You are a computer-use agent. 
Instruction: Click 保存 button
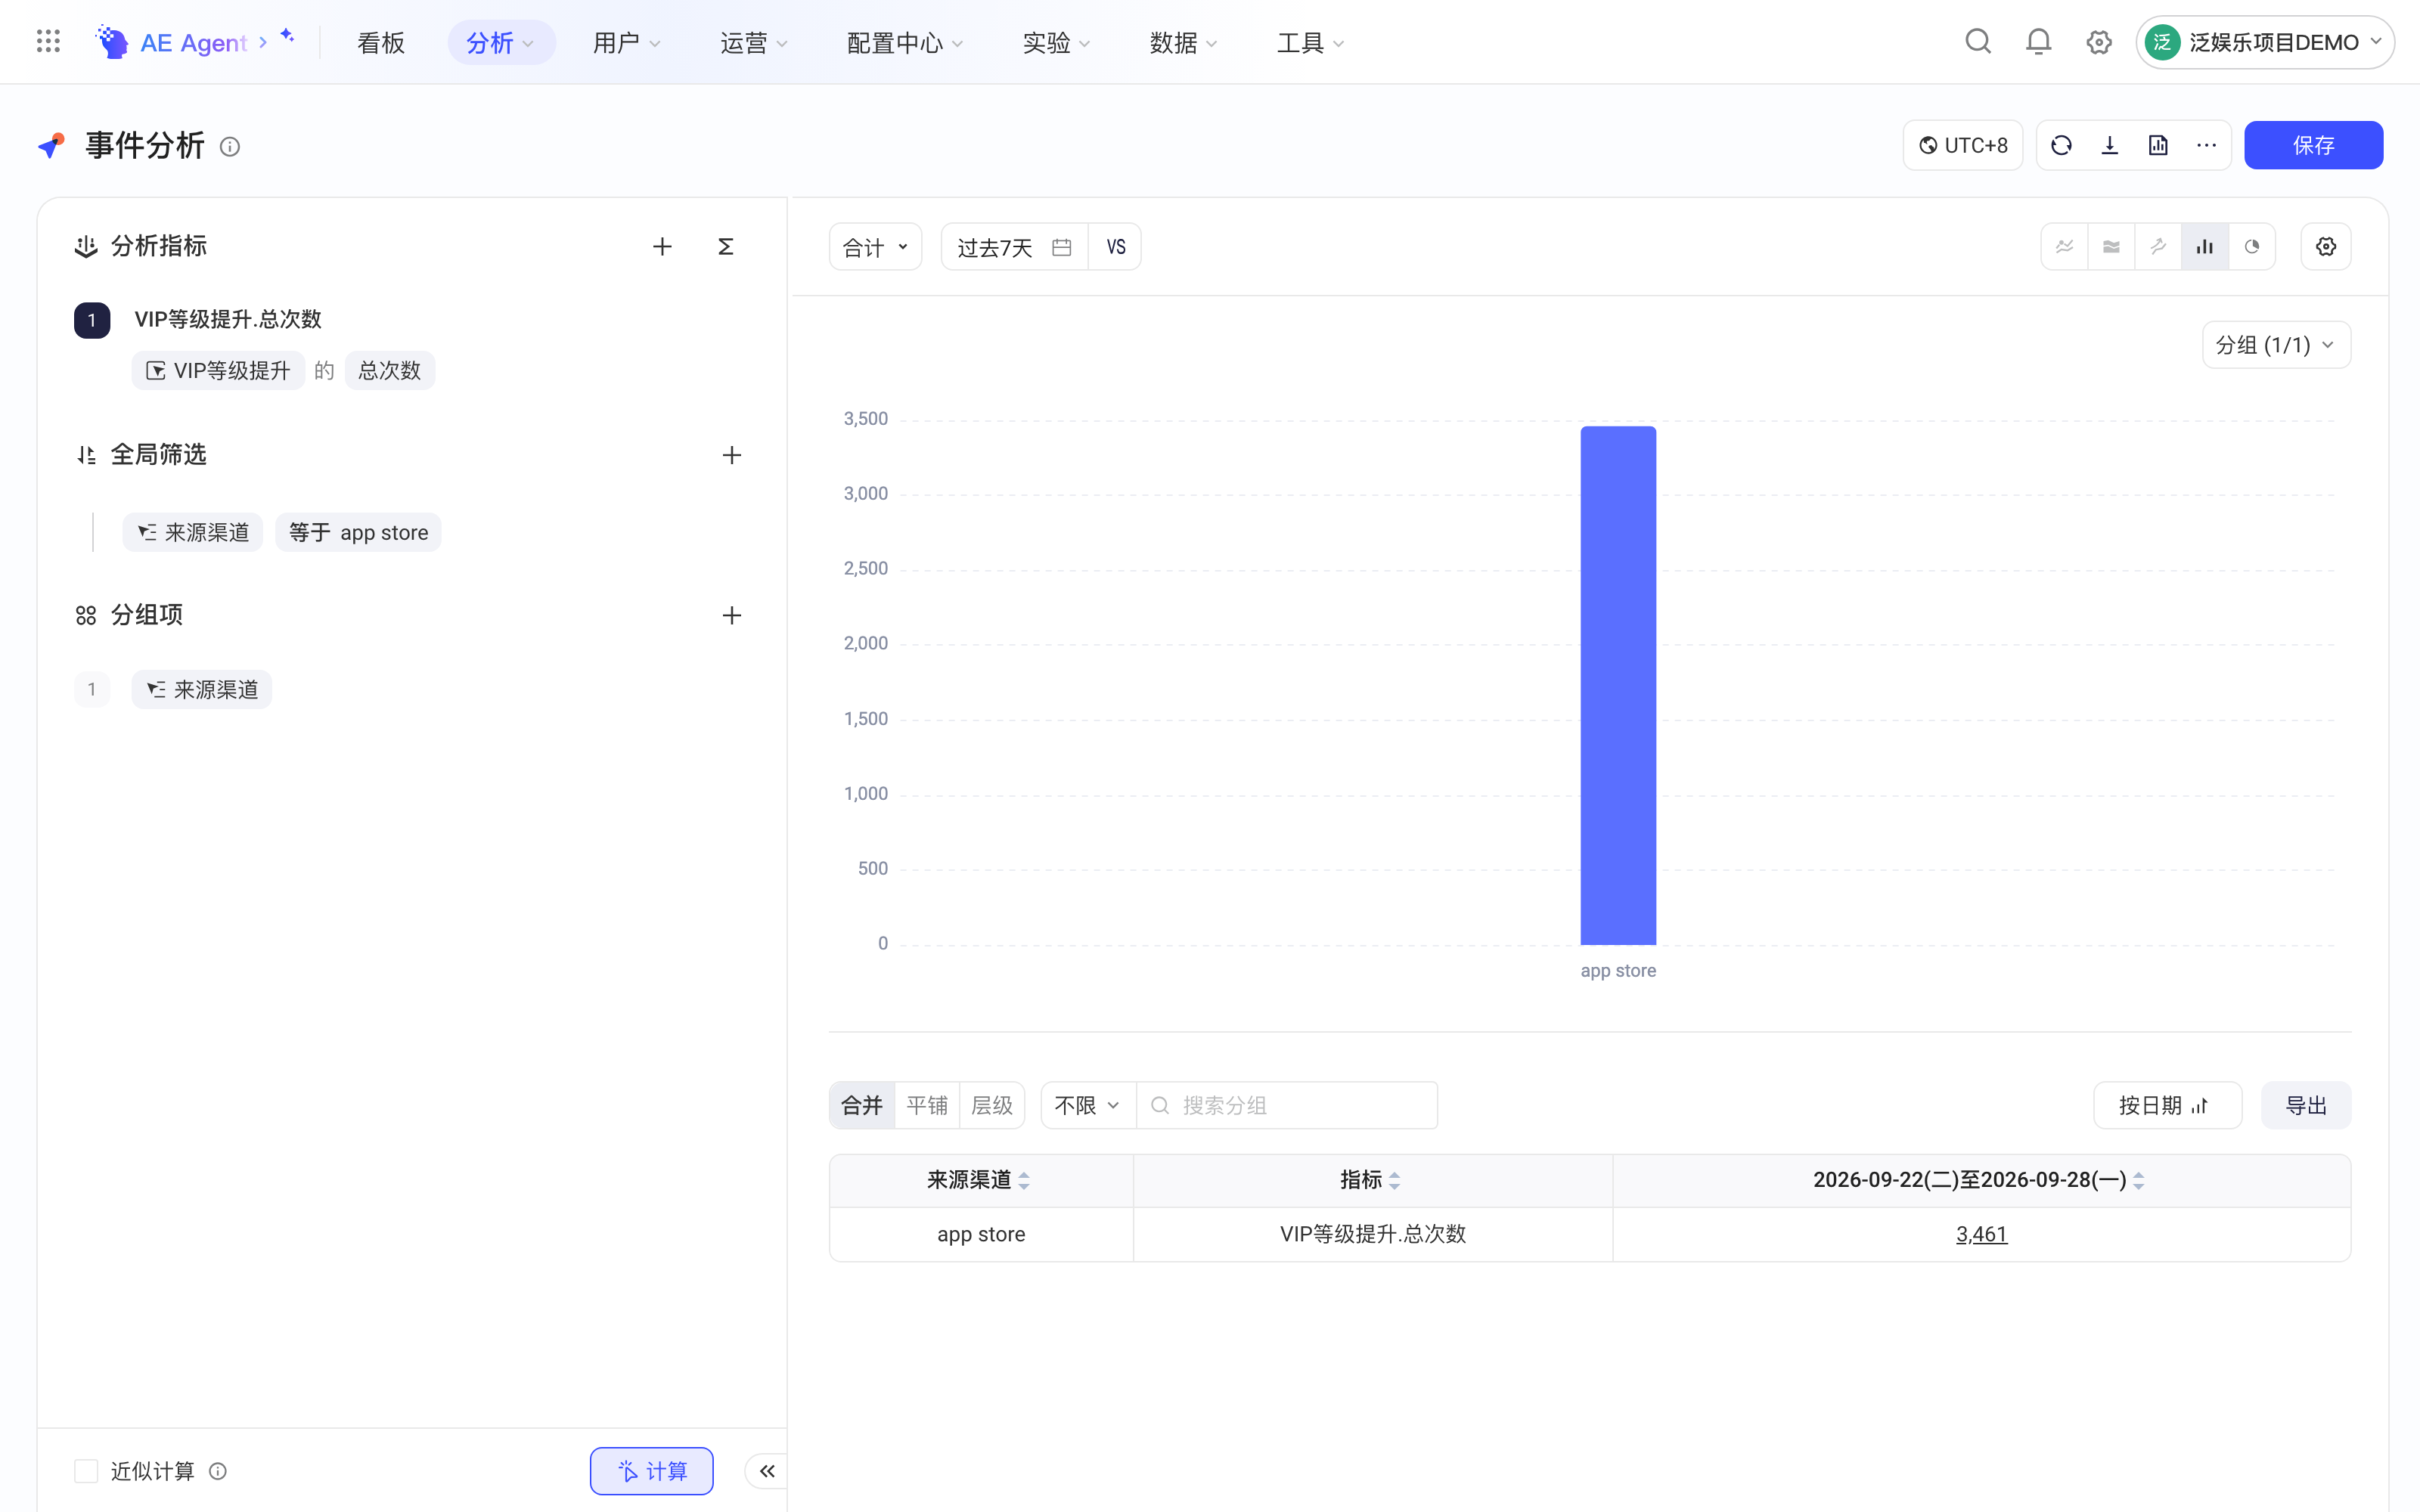click(2313, 146)
